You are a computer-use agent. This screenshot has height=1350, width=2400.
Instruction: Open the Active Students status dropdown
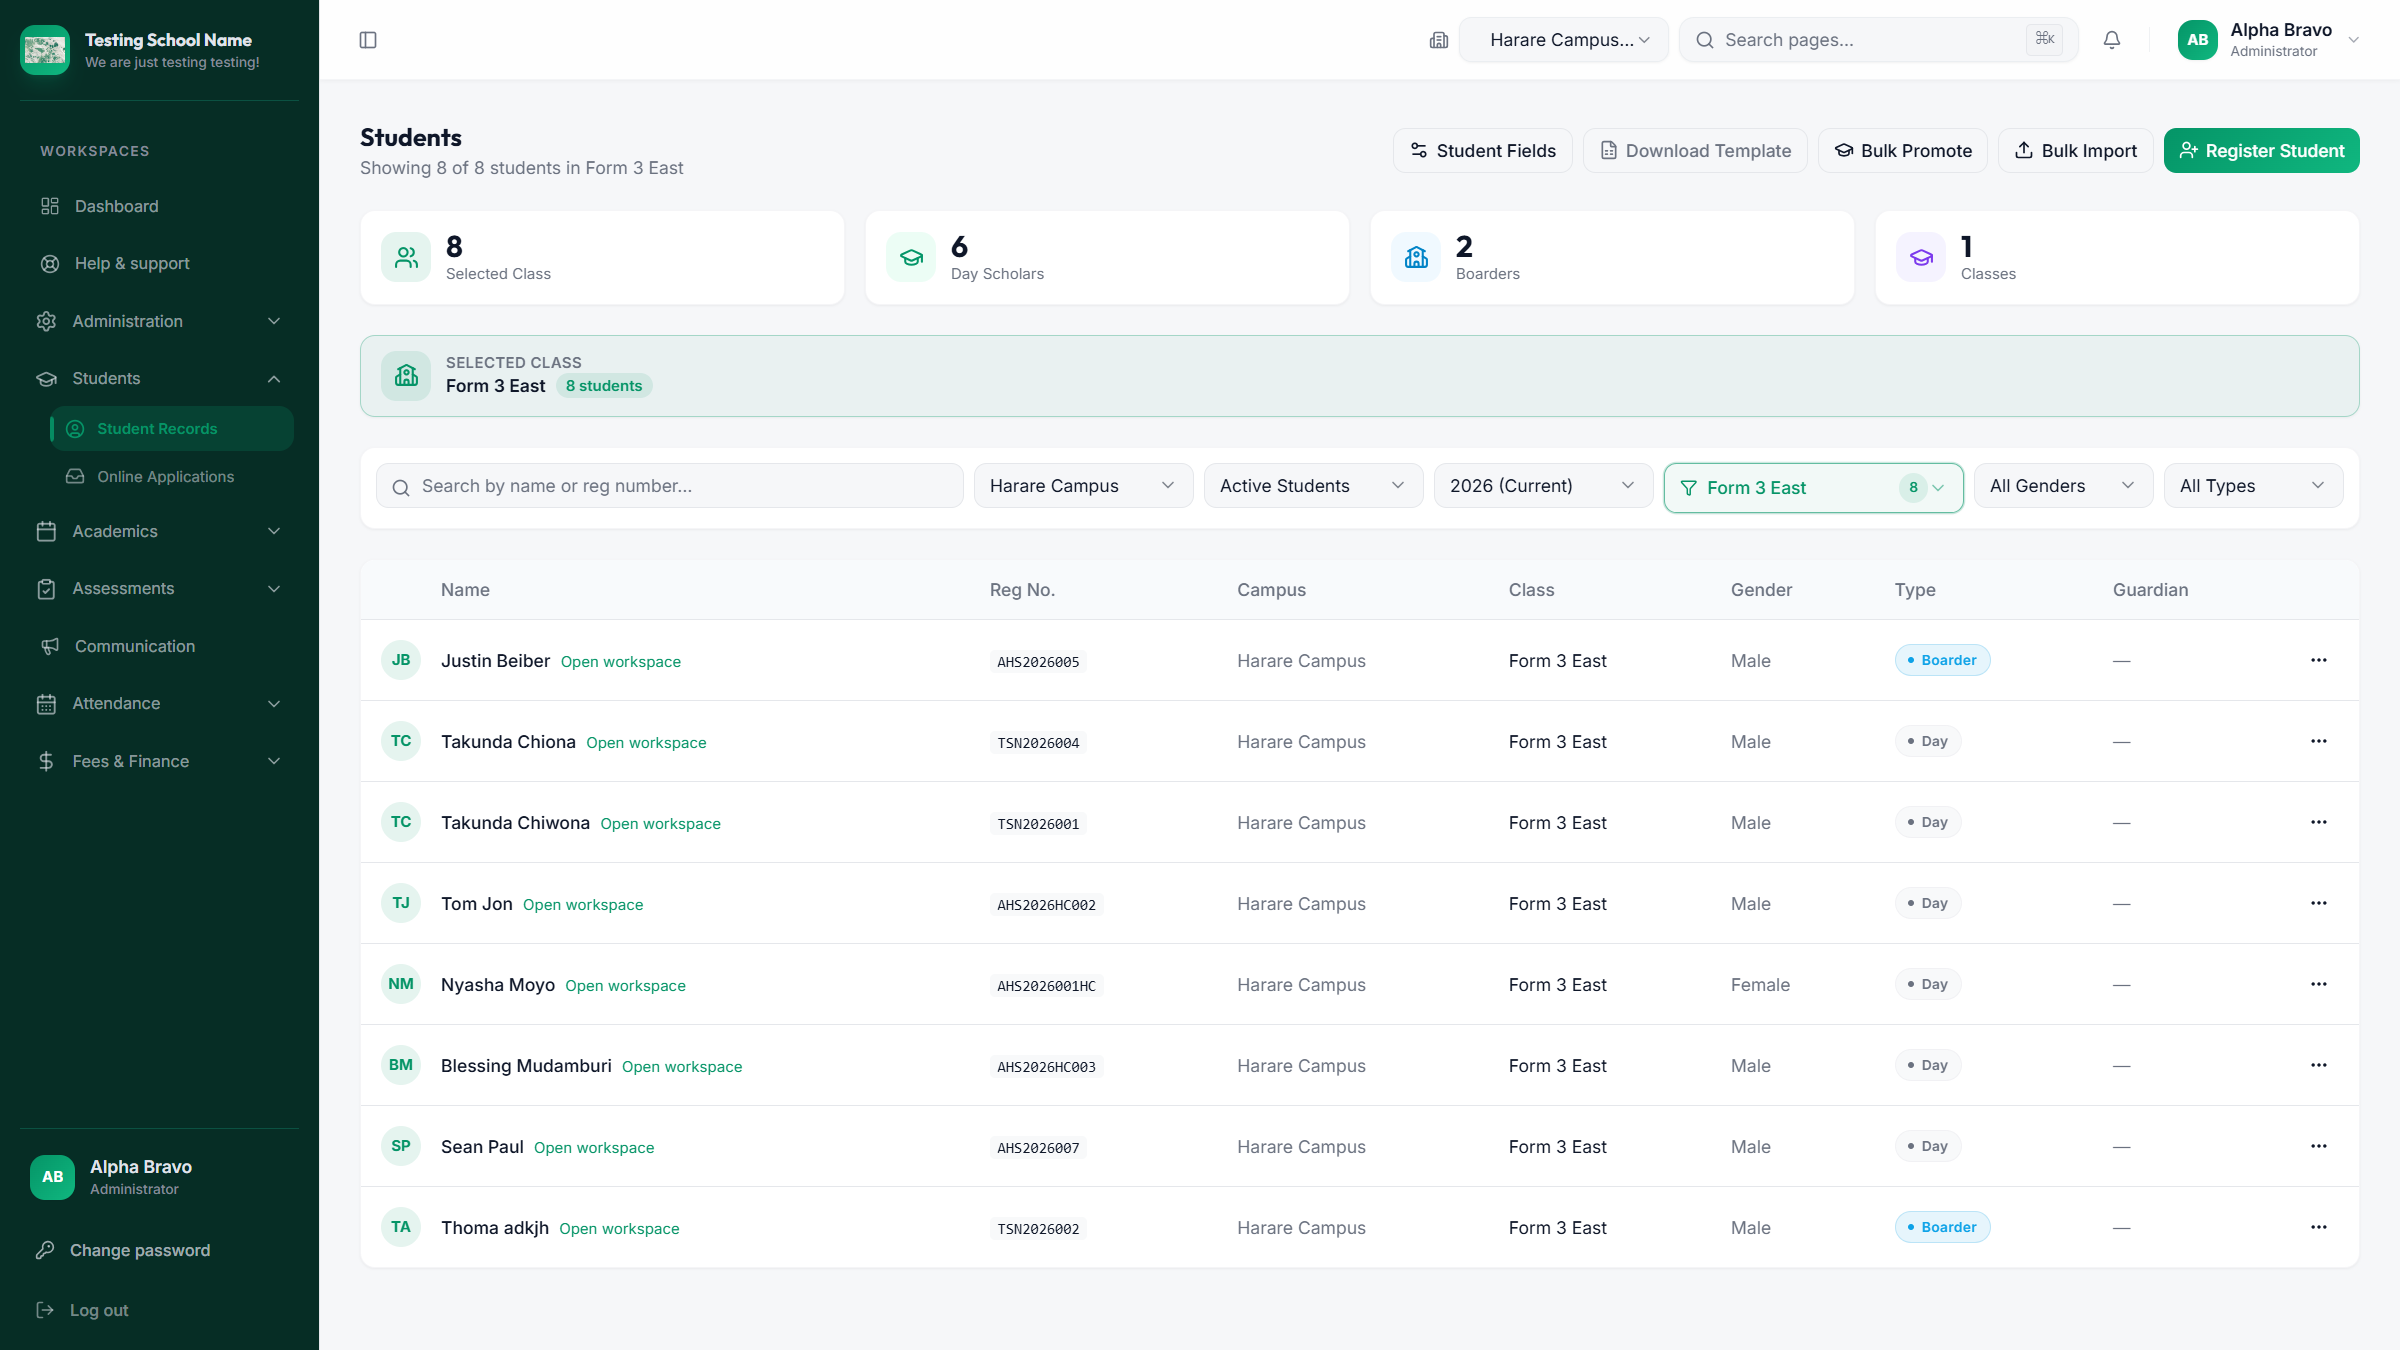[1314, 486]
